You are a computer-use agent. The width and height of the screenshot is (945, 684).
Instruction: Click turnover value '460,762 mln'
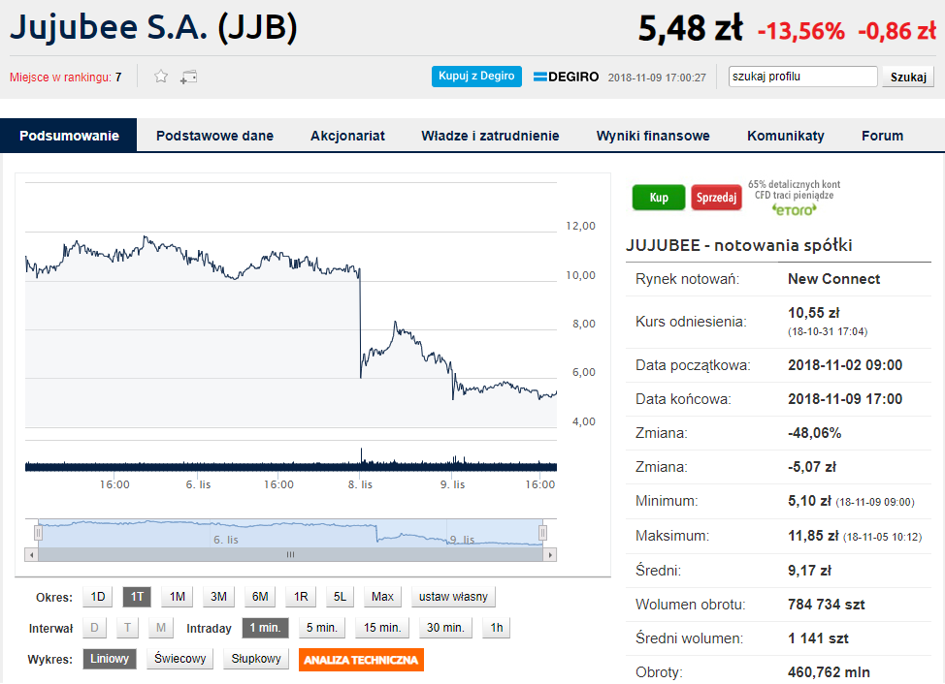coord(829,673)
